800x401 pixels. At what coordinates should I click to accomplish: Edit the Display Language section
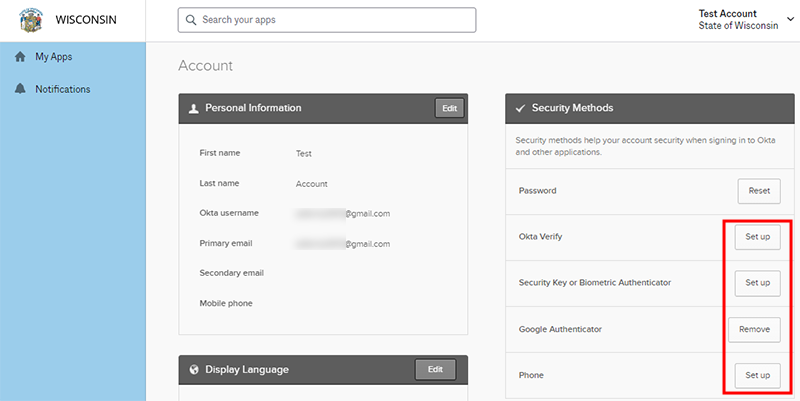coord(435,369)
